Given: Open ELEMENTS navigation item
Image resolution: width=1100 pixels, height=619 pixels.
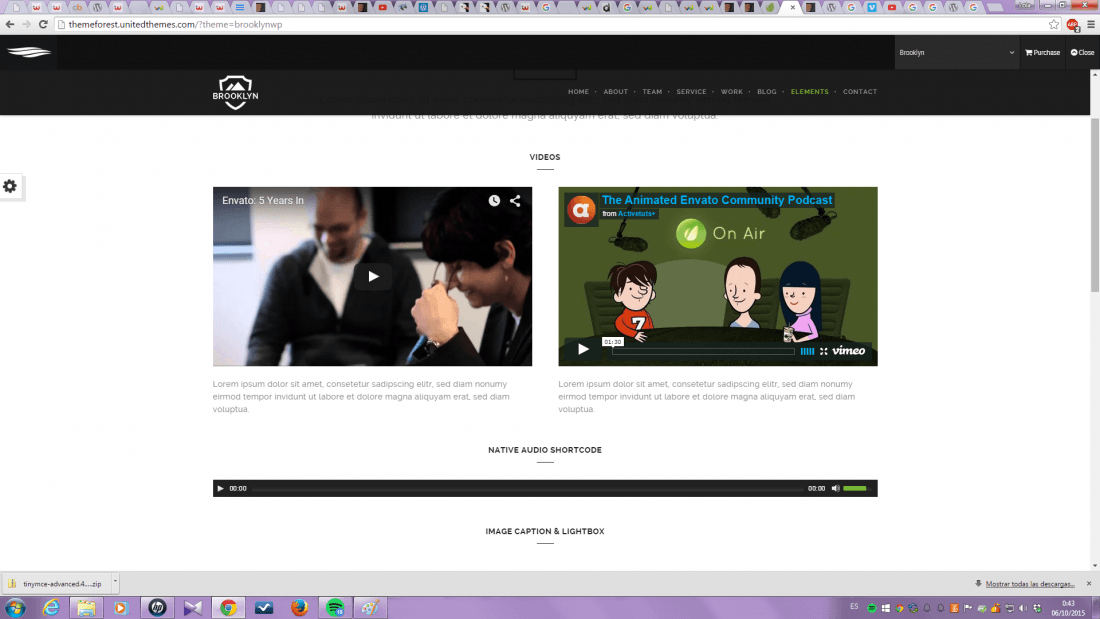Looking at the screenshot, I should point(810,92).
